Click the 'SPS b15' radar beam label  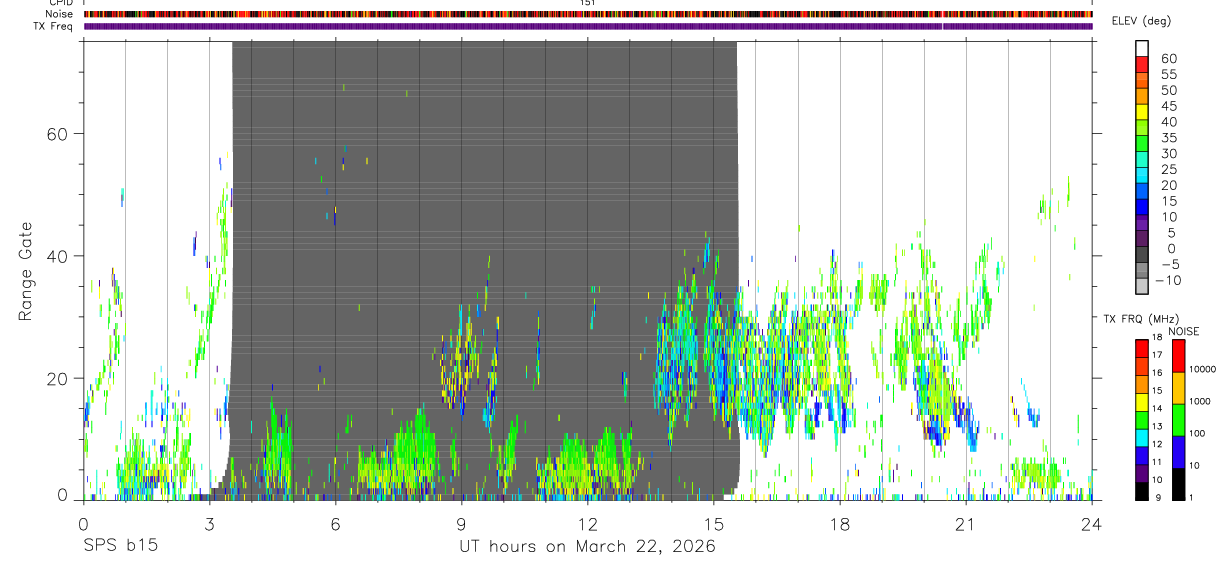(x=120, y=547)
